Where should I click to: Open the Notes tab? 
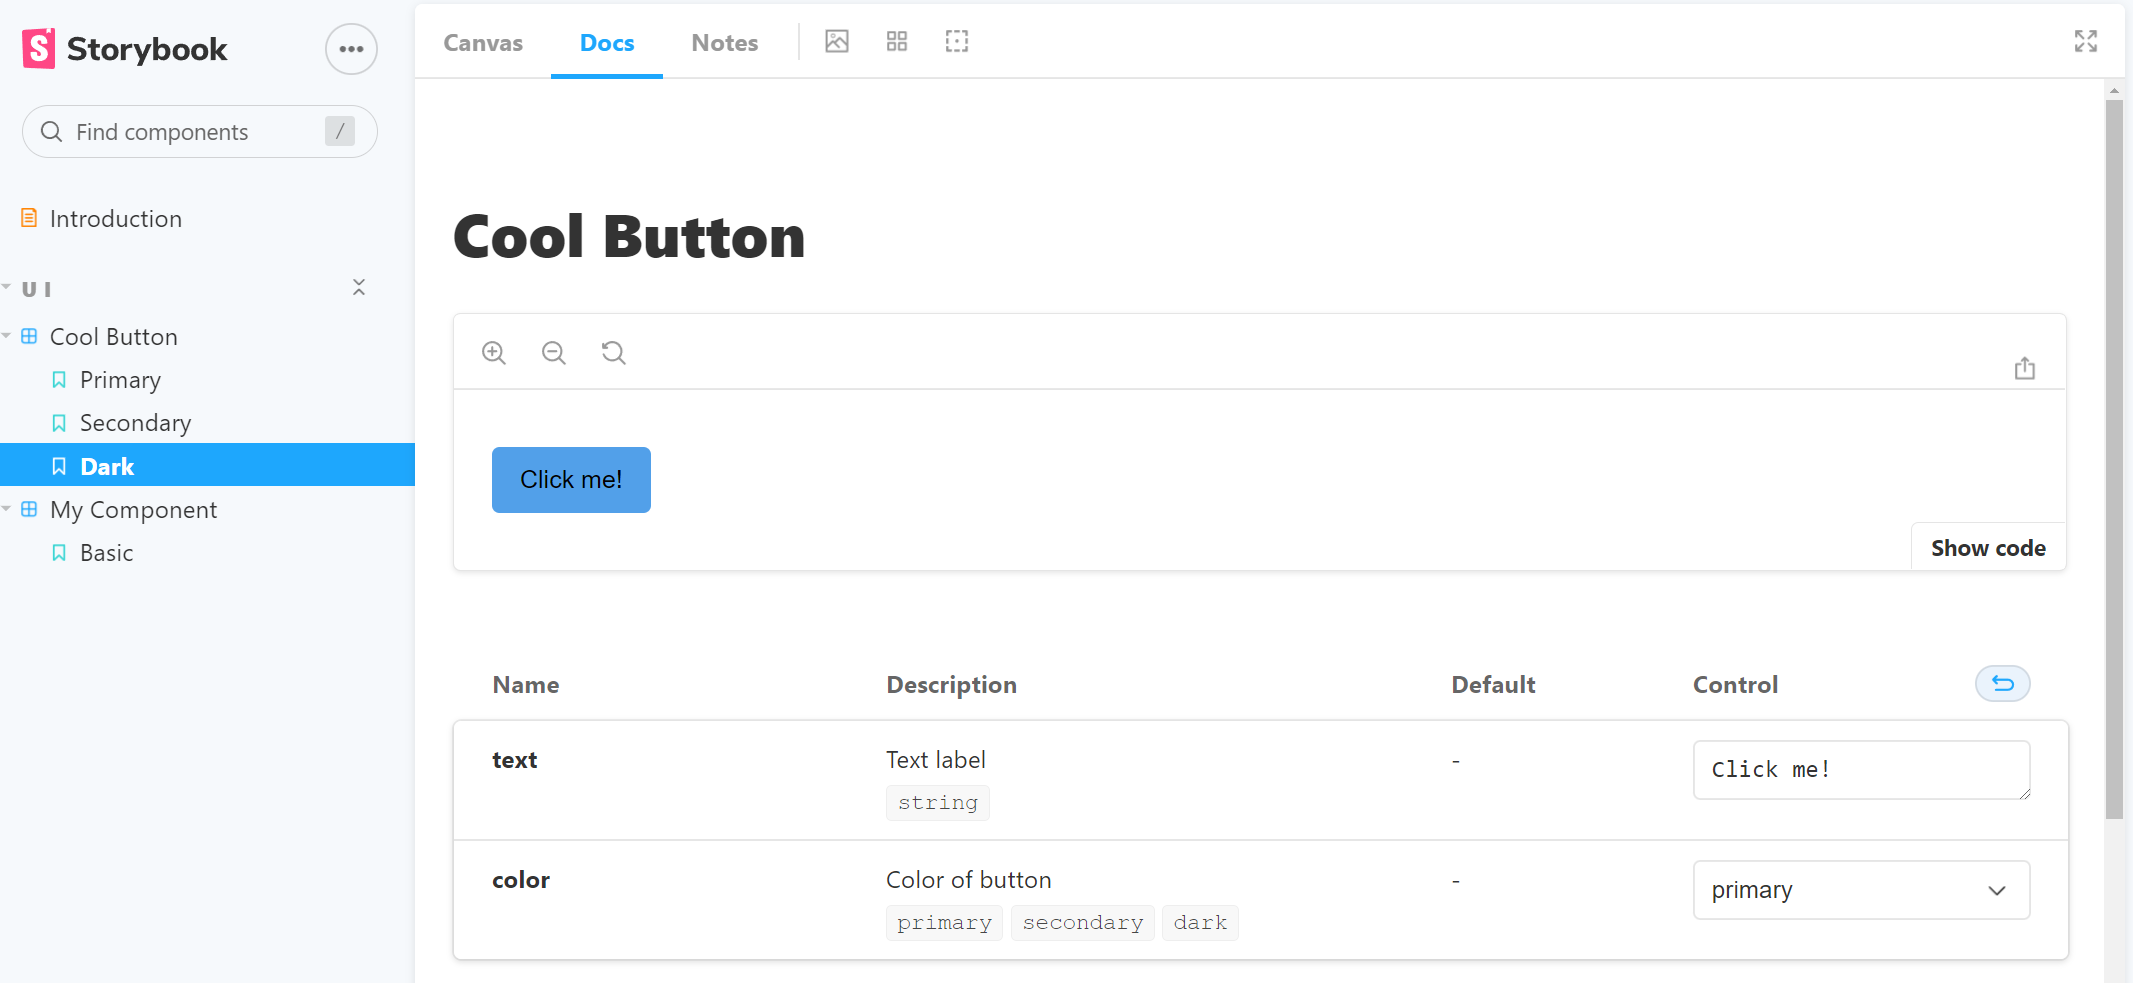coord(724,43)
